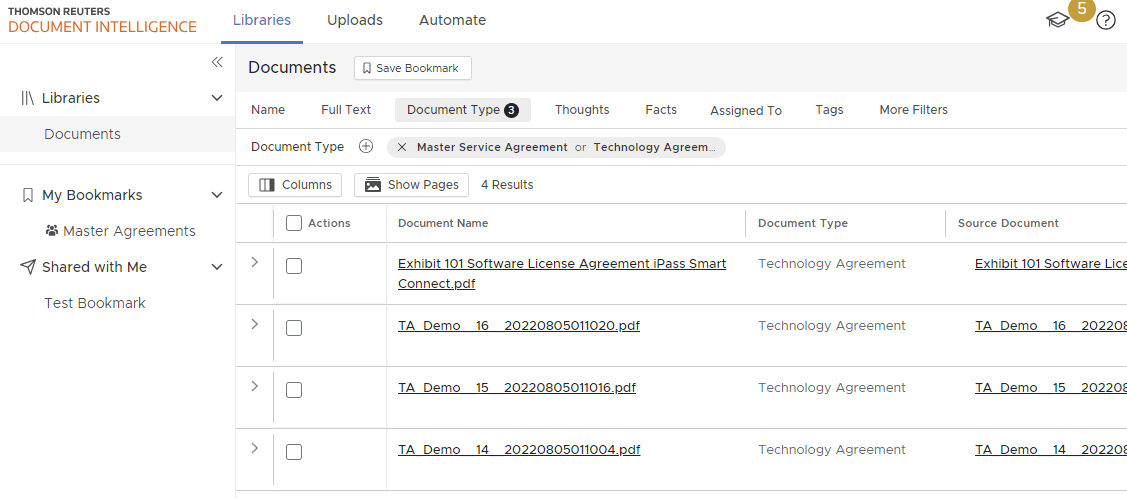This screenshot has height=499, width=1127.
Task: Click the notification badge showing 5
Action: point(1082,8)
